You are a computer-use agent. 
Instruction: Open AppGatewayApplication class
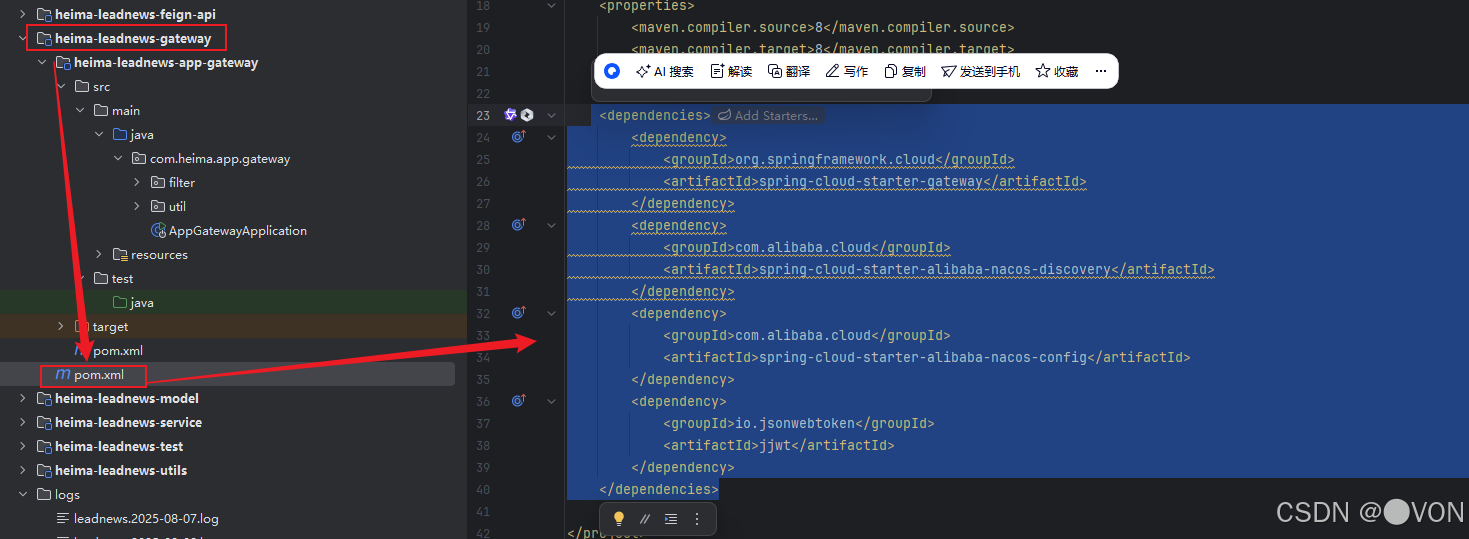click(x=238, y=231)
